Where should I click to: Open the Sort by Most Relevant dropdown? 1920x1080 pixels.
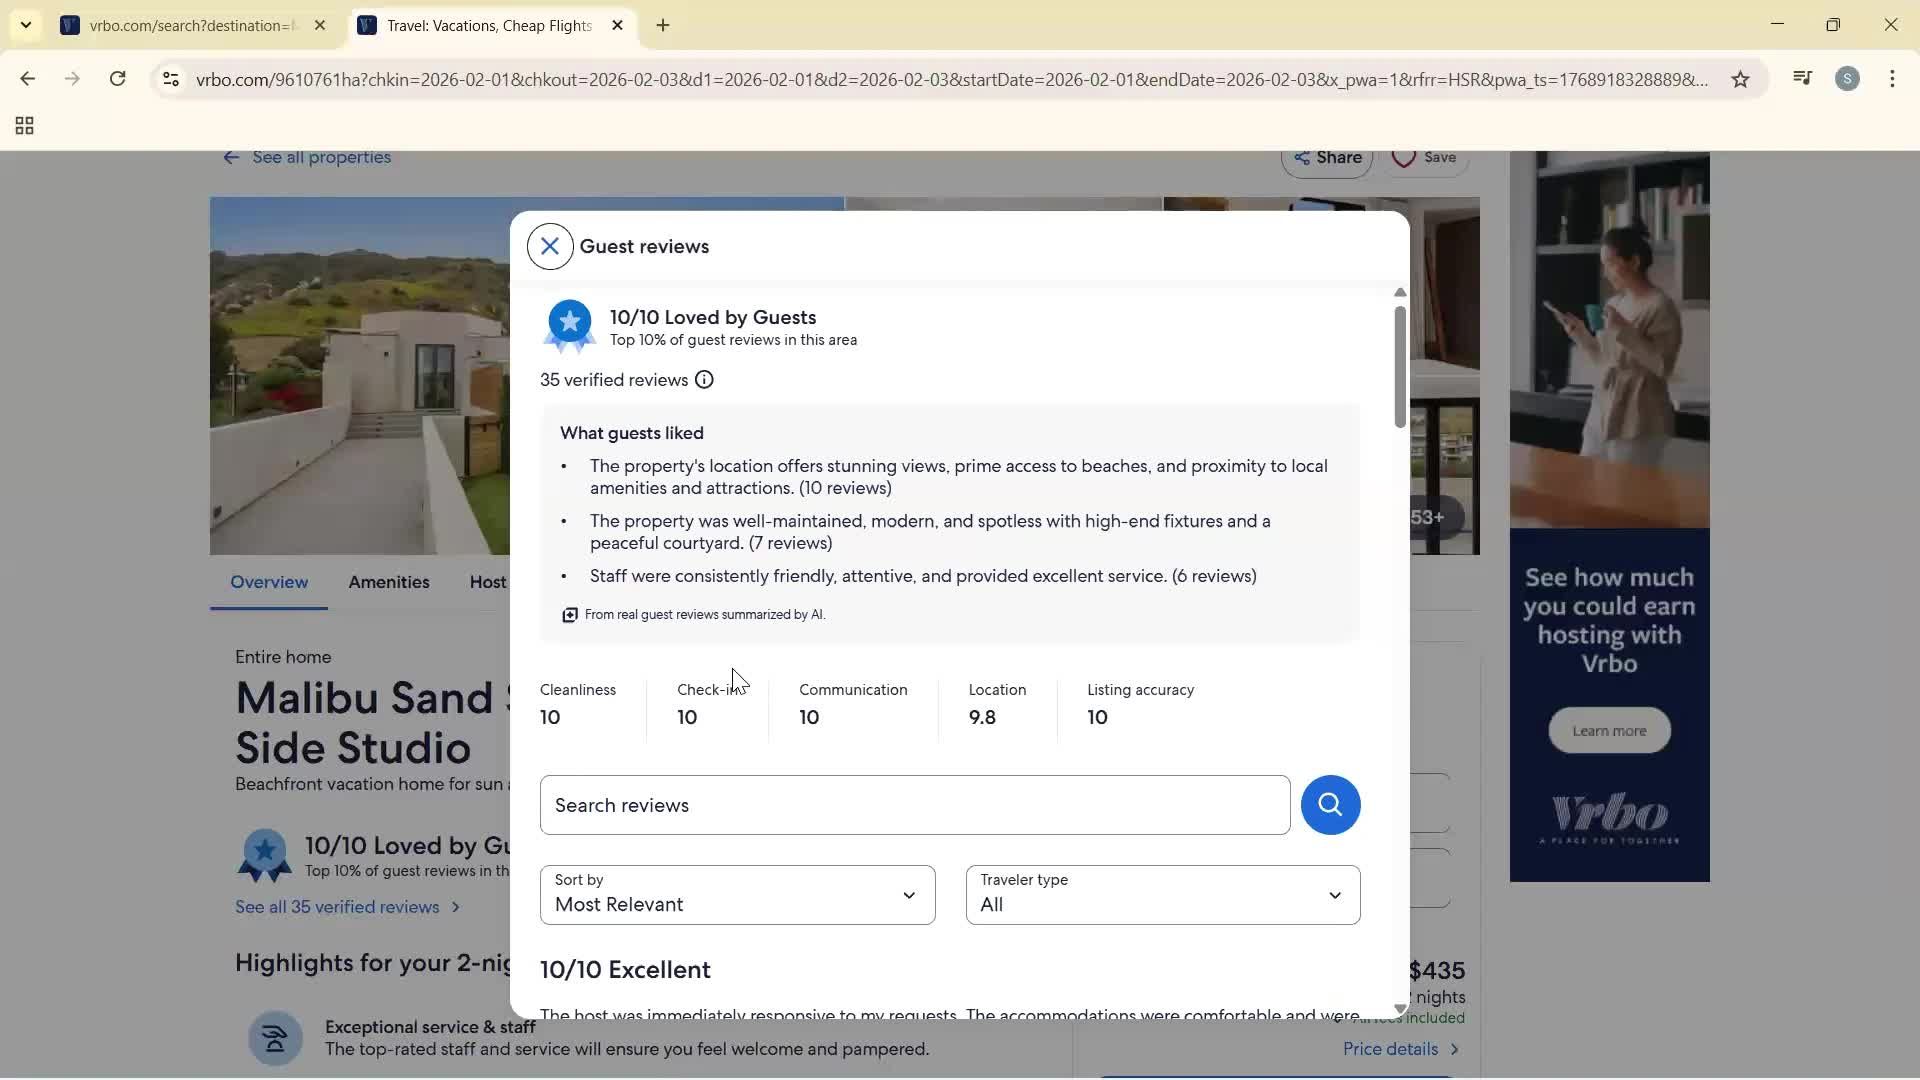point(737,895)
